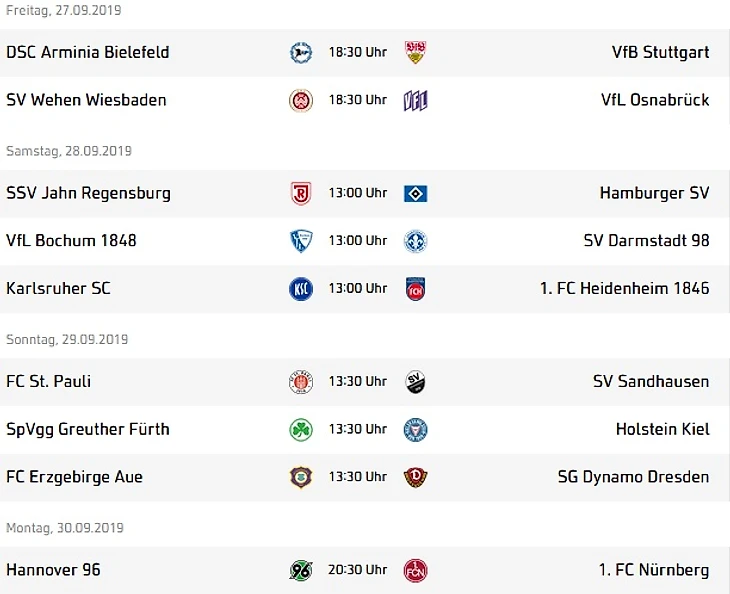This screenshot has height=594, width=730.
Task: Open the VfL Osnabrück purple logo
Action: [x=415, y=101]
